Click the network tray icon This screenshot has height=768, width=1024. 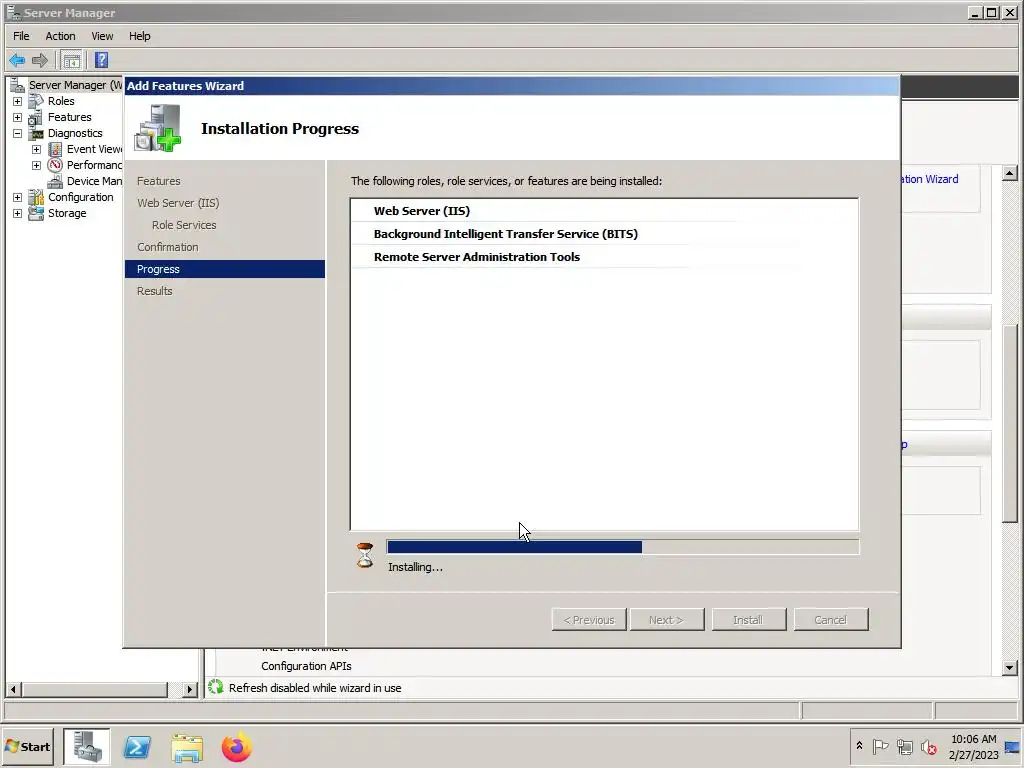coord(904,746)
